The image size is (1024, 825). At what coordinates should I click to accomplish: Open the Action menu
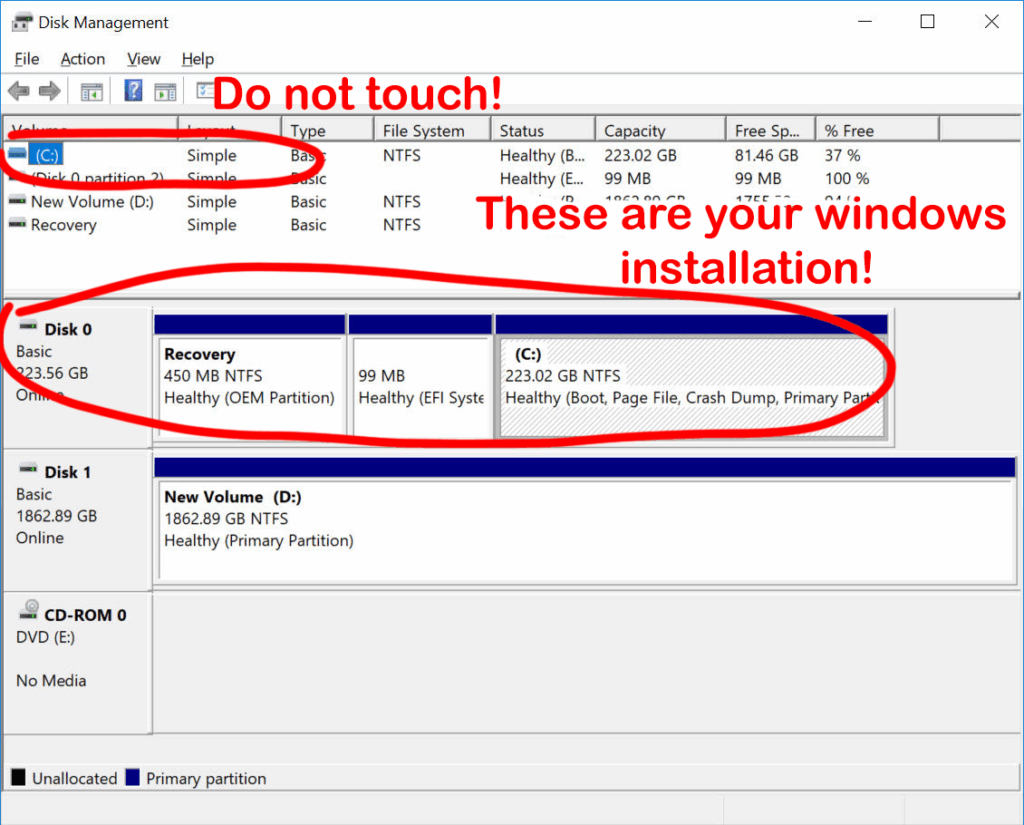[x=82, y=59]
